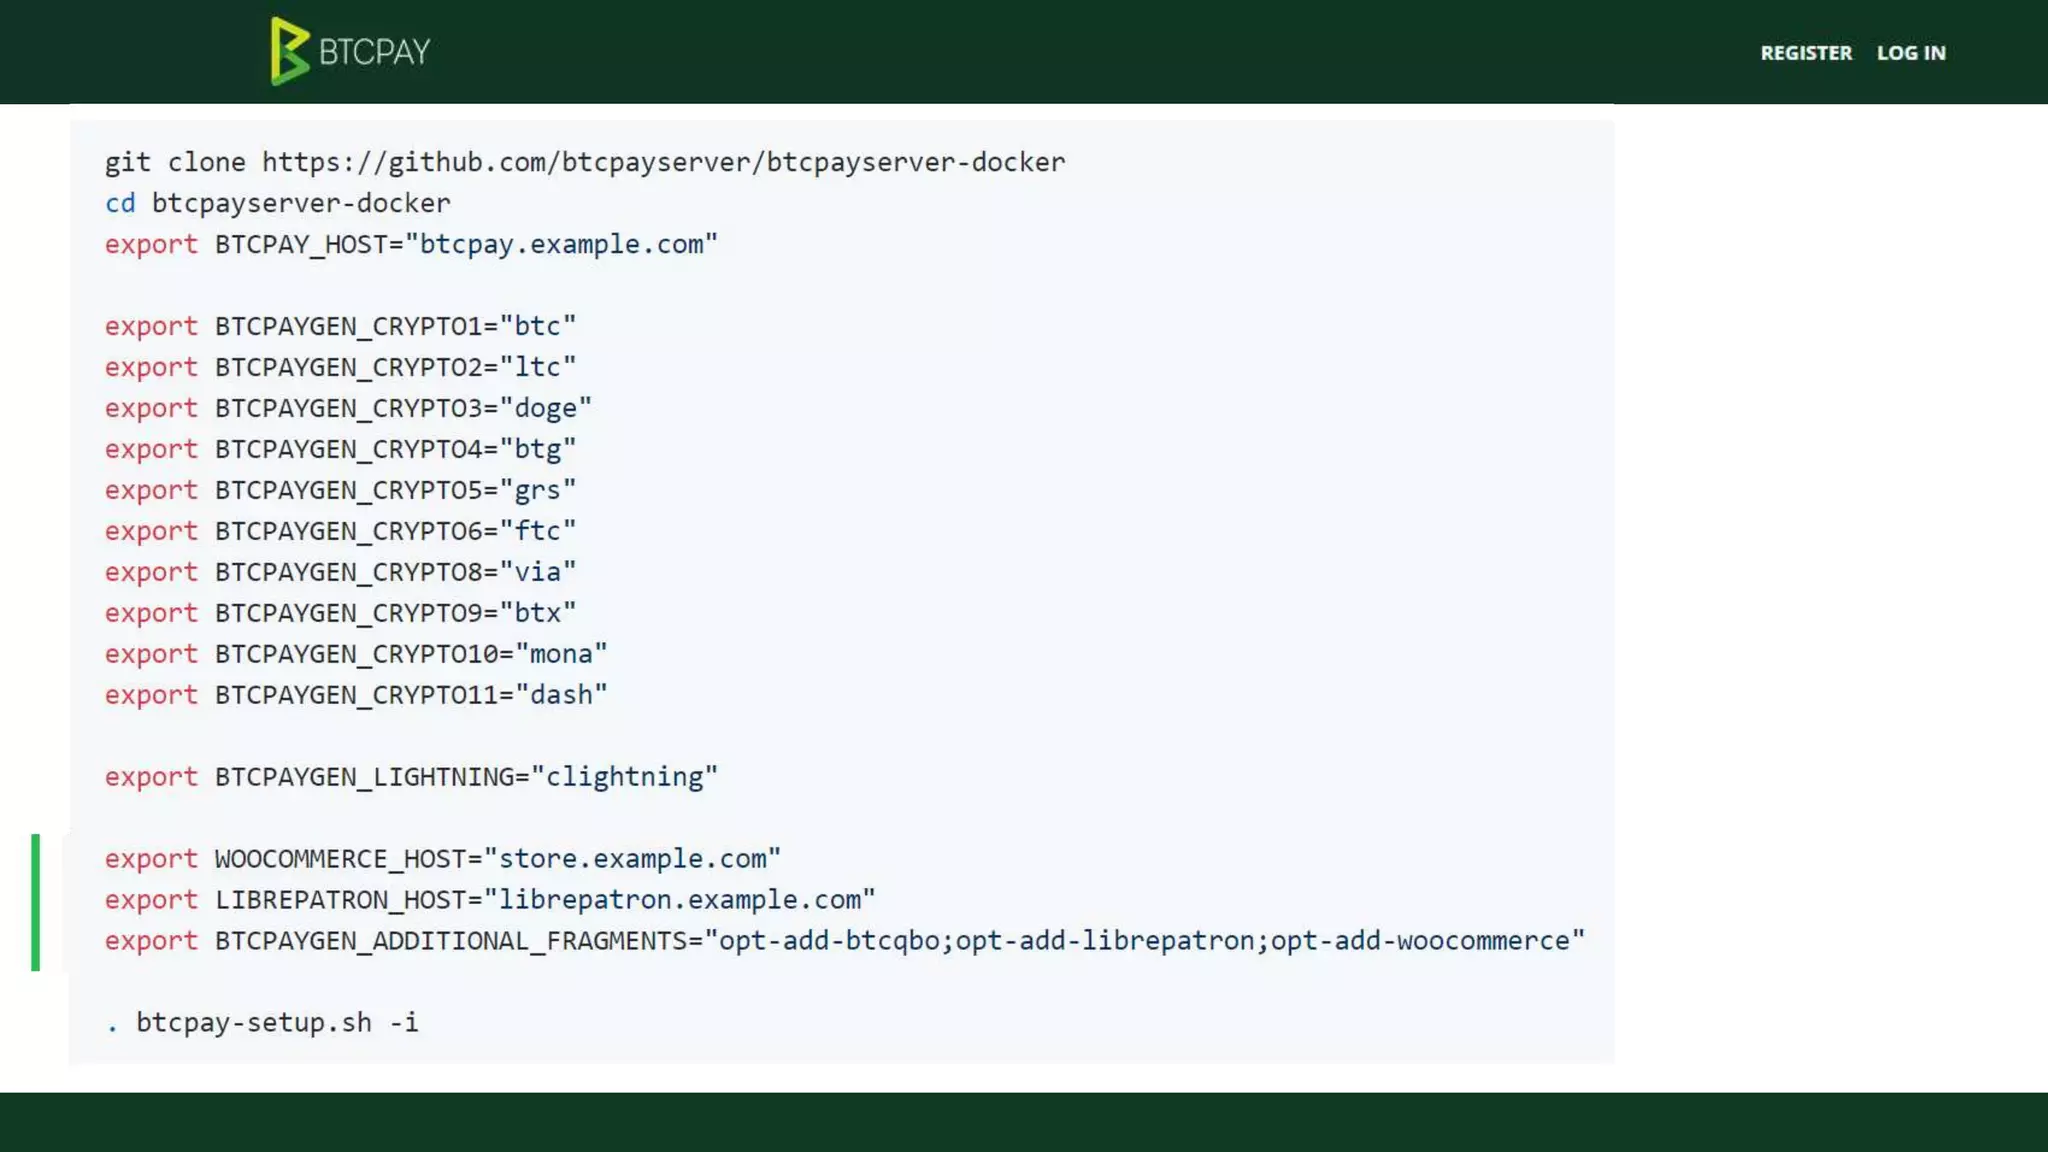Click the CRYPTO1 "btc" export line
The image size is (2048, 1152).
point(340,326)
